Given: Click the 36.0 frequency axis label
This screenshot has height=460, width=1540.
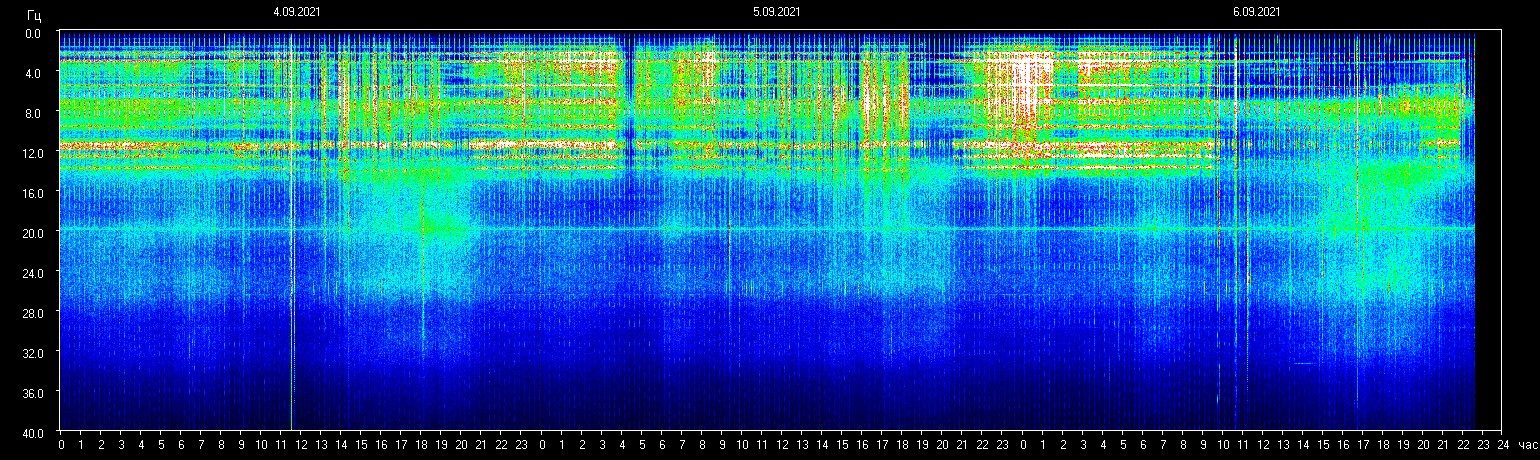Looking at the screenshot, I should [x=31, y=393].
